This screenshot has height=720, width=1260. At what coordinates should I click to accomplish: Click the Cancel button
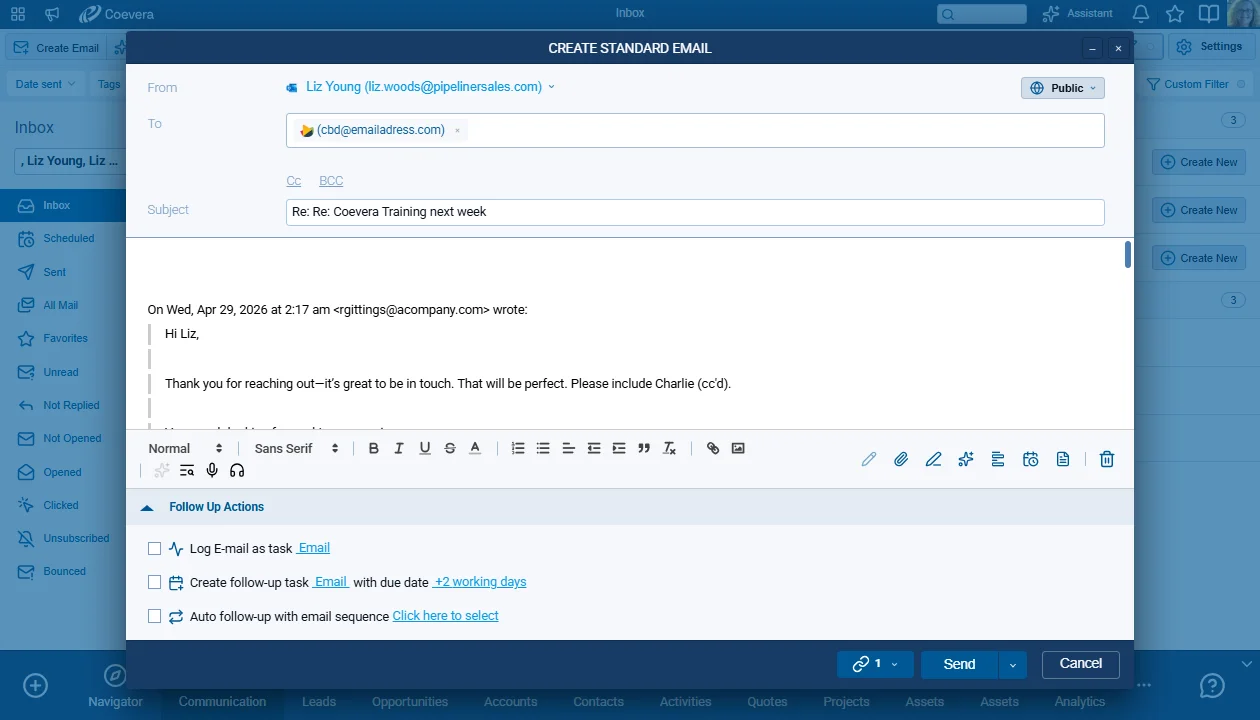1081,664
